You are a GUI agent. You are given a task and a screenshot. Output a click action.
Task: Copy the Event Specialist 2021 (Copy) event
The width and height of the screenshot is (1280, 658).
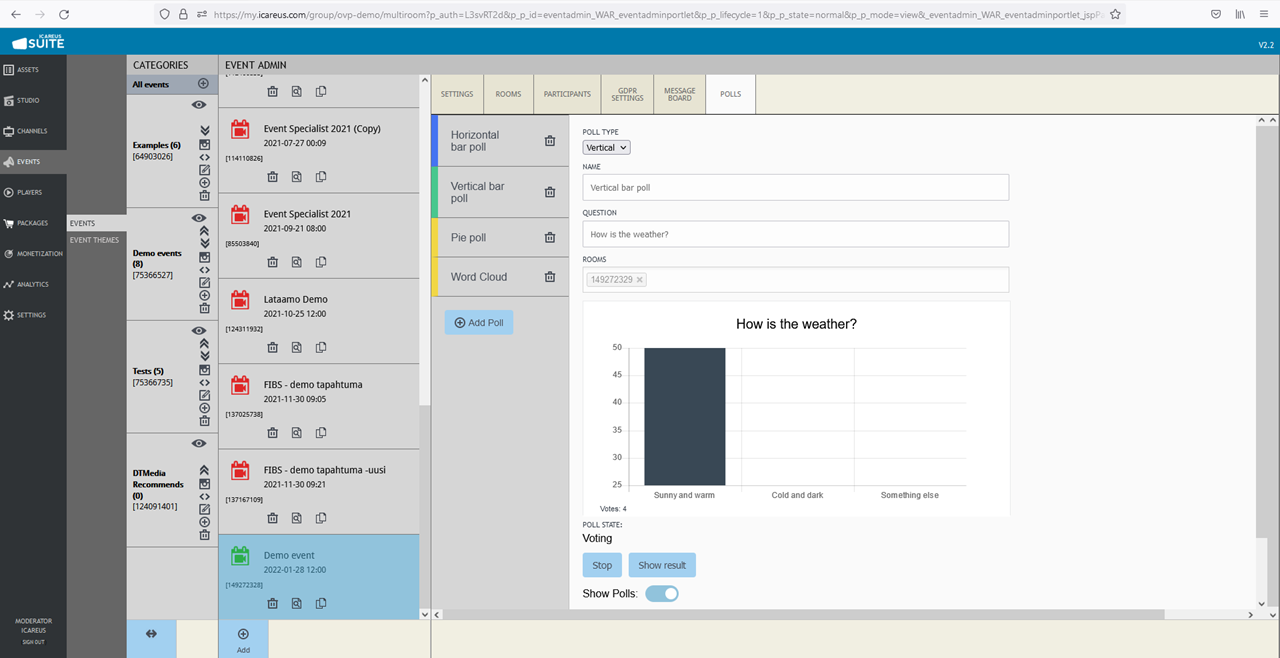(321, 177)
